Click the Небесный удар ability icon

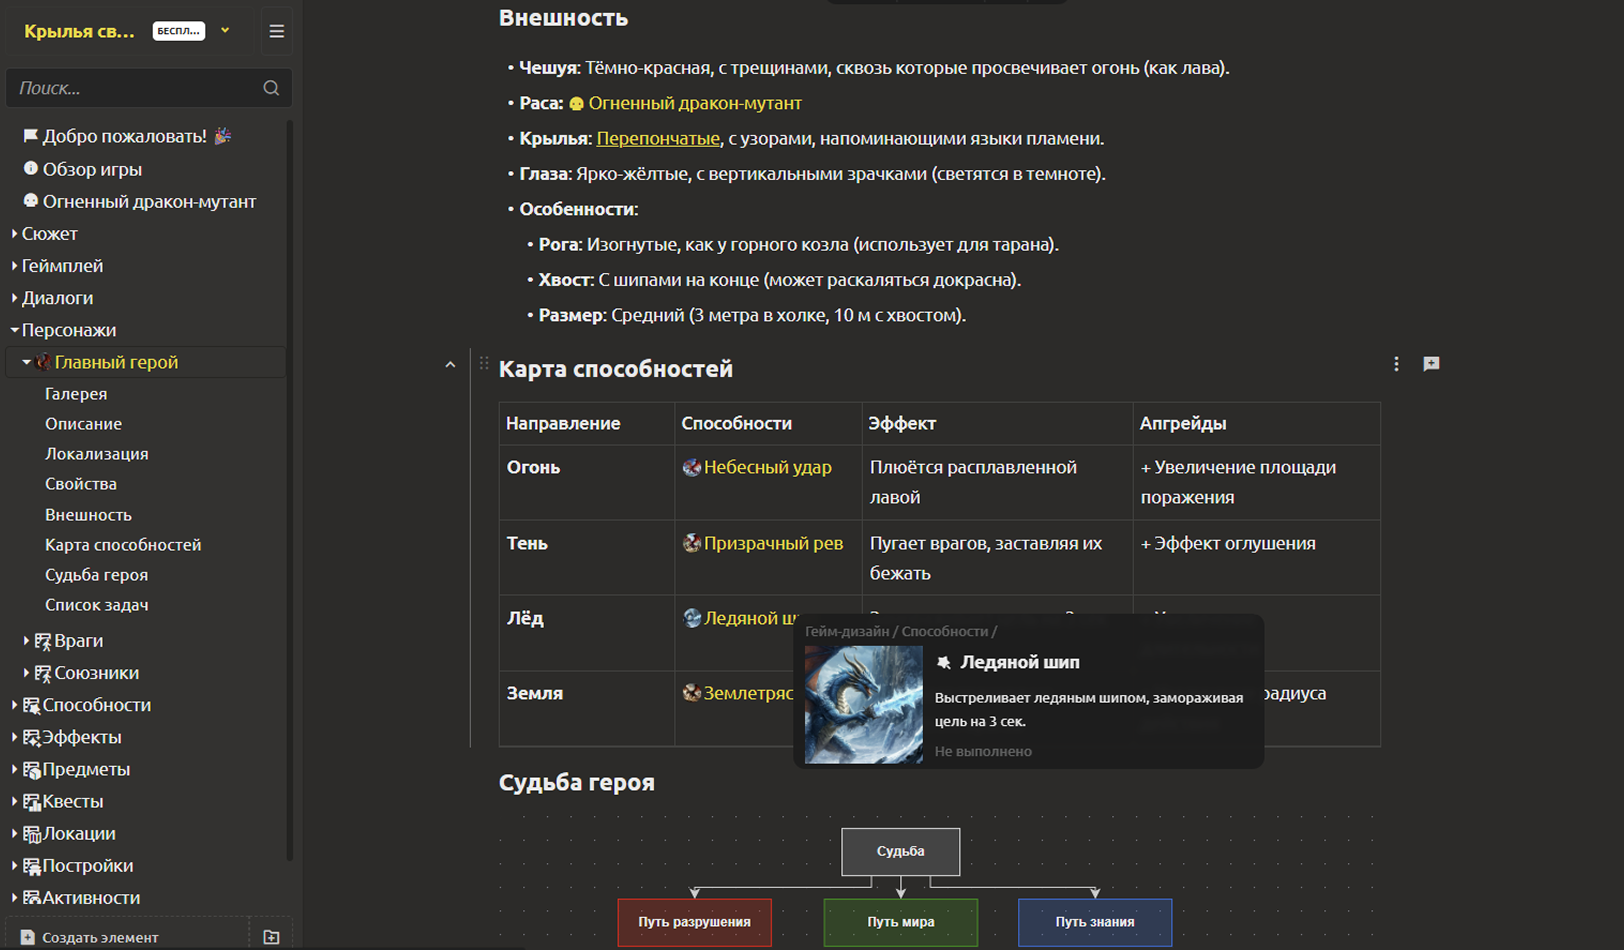691,467
